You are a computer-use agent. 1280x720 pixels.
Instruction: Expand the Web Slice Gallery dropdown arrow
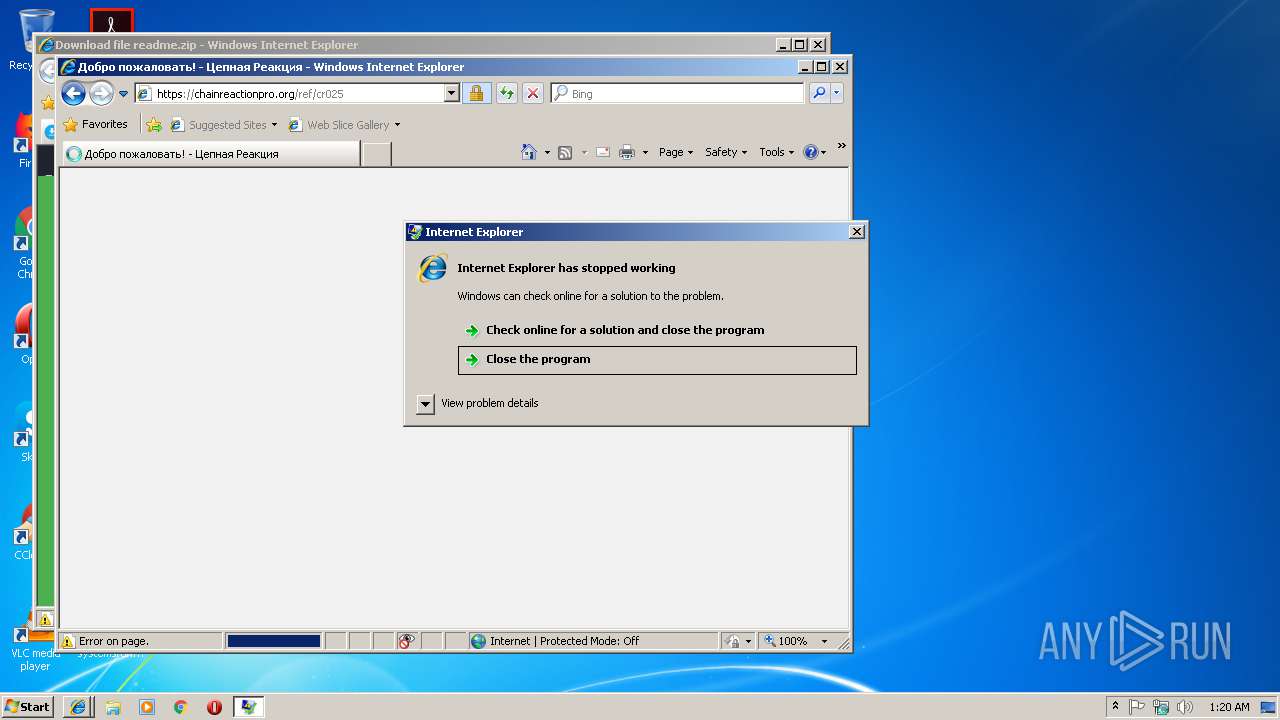pyautogui.click(x=397, y=125)
